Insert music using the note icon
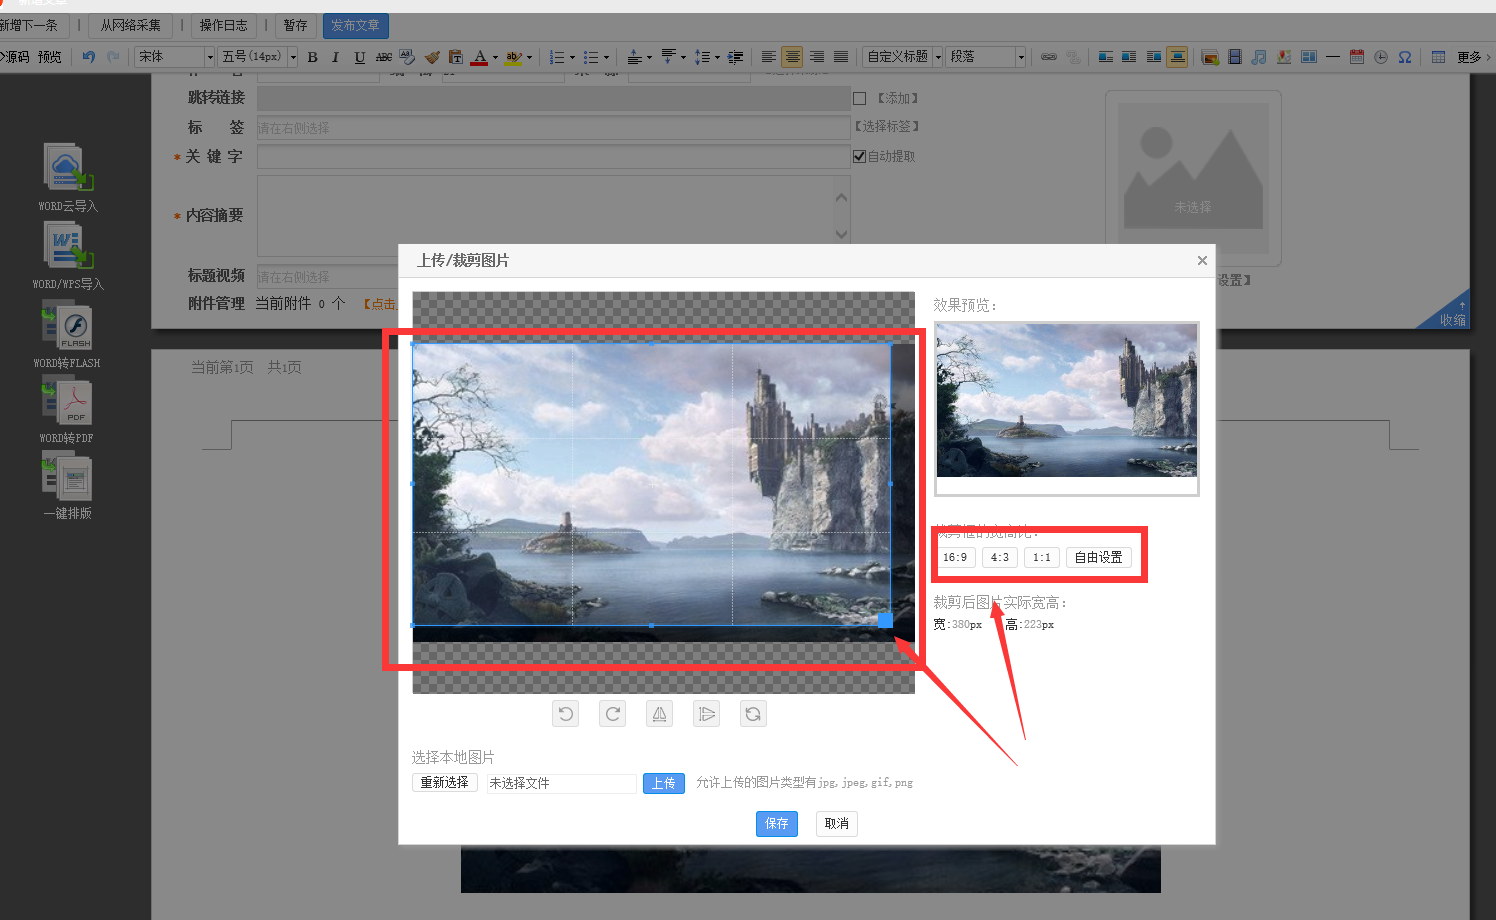 tap(1259, 57)
